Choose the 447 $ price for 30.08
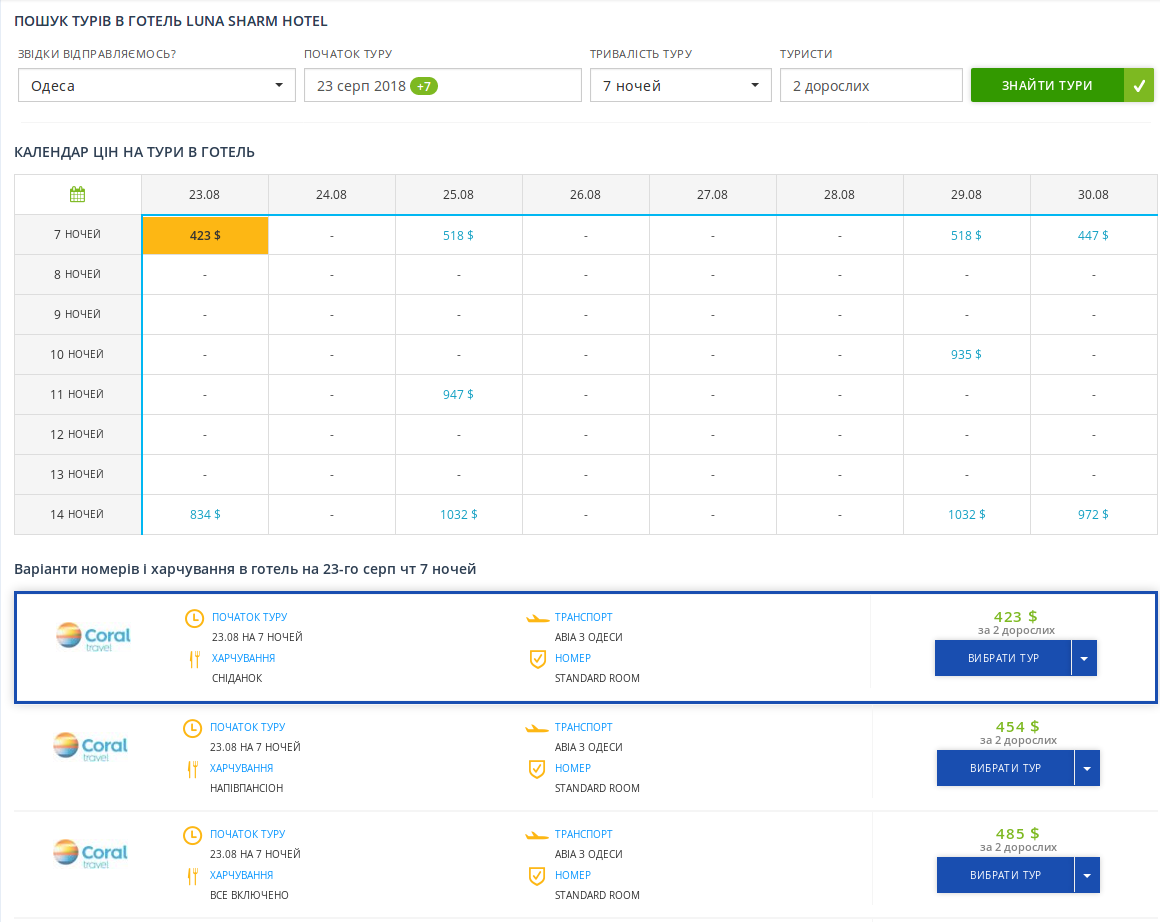This screenshot has height=922, width=1160. pyautogui.click(x=1093, y=235)
